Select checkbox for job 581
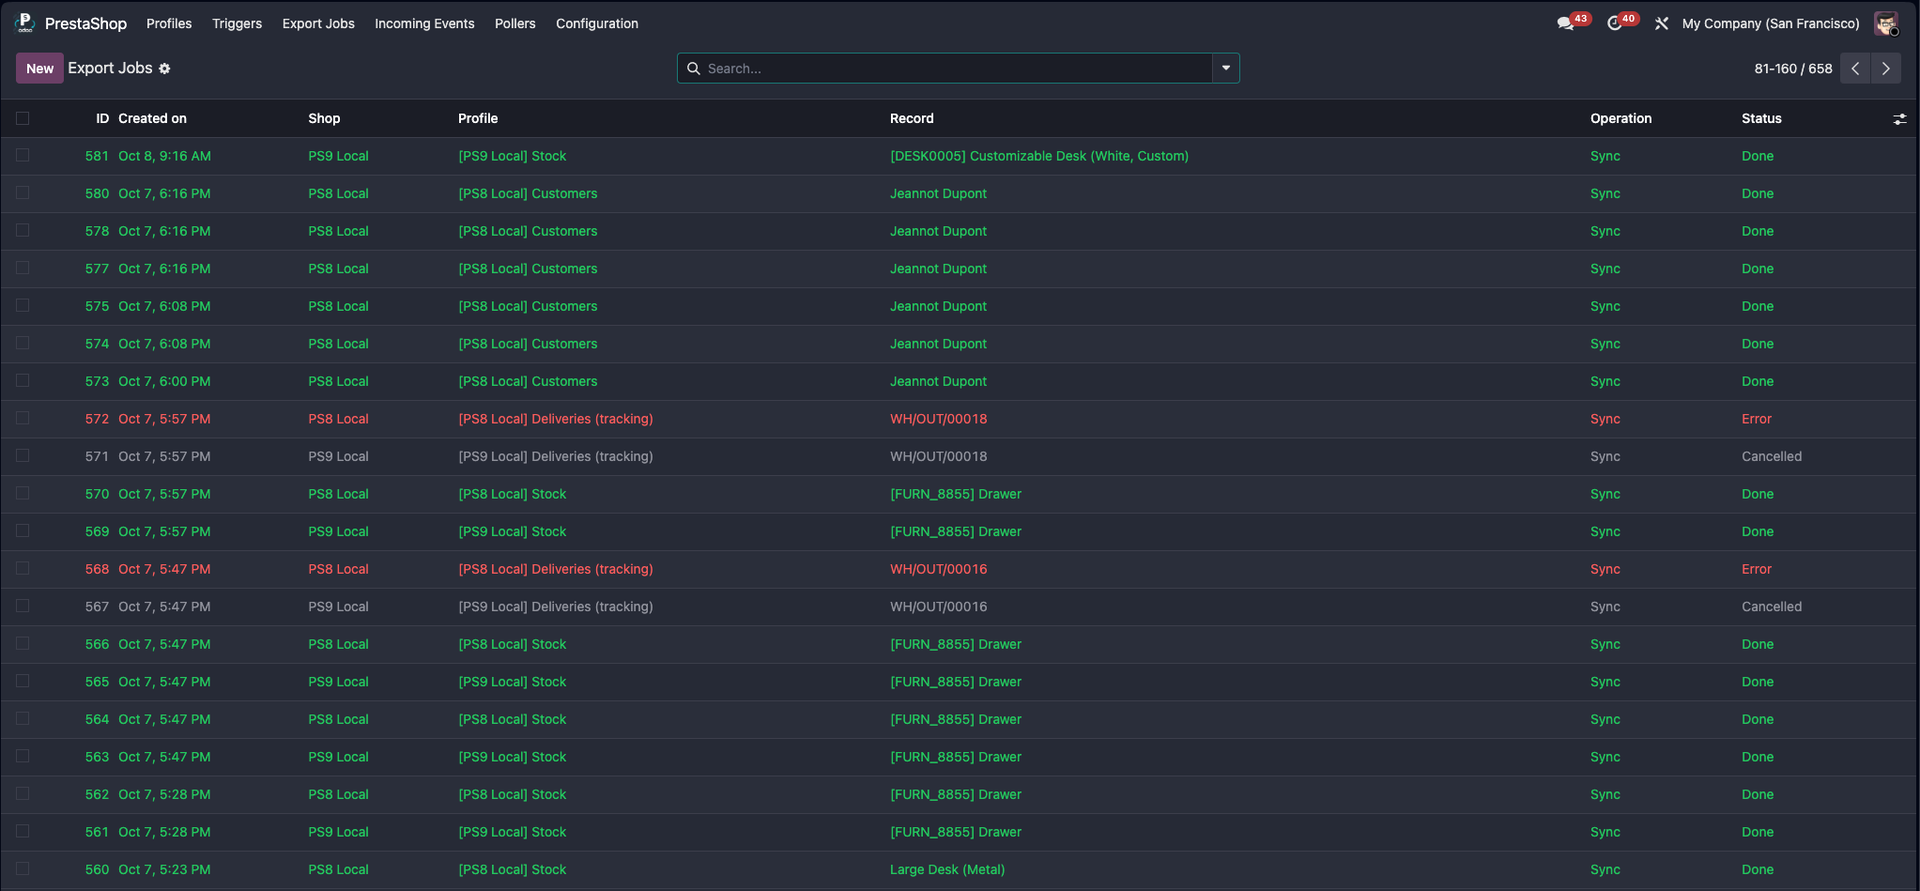 [22, 155]
